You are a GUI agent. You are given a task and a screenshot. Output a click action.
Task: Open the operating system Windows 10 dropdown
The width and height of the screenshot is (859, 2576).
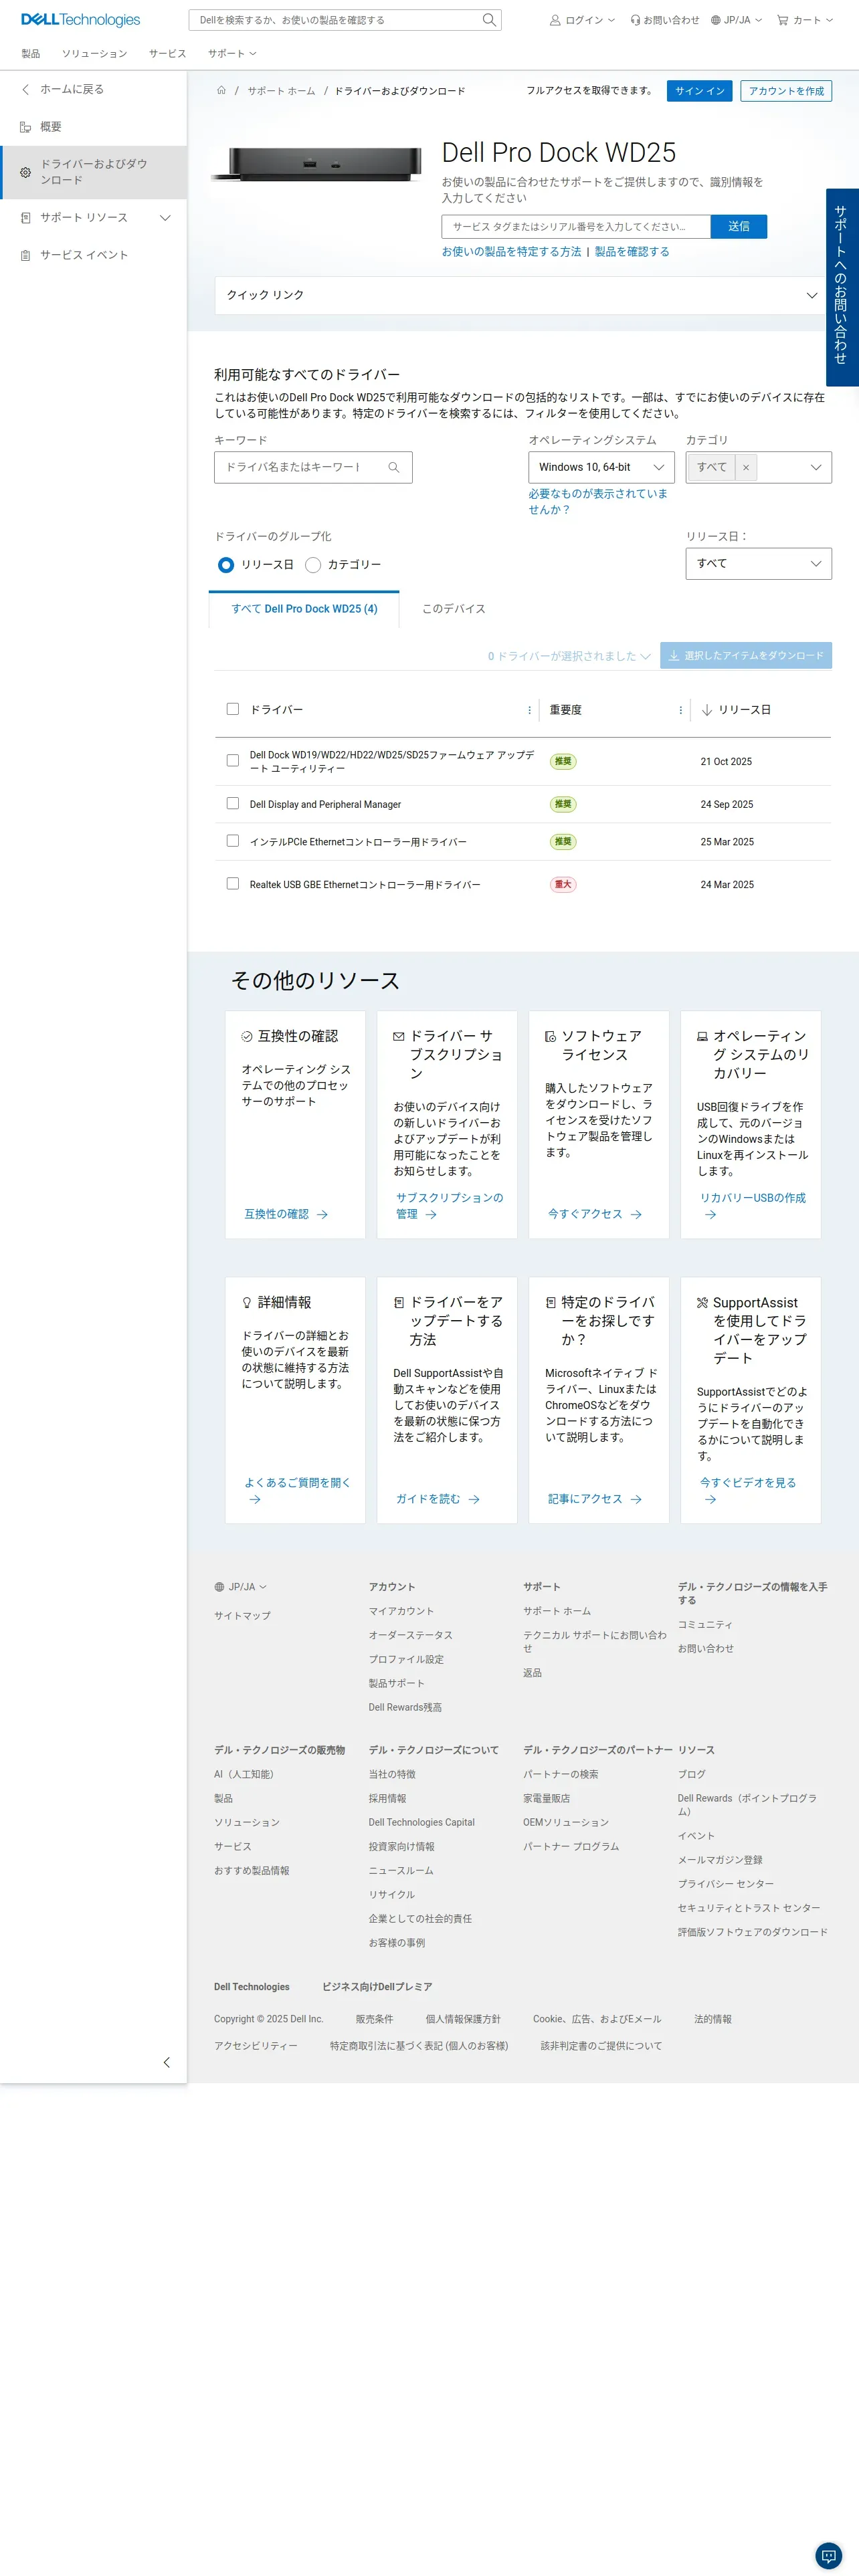click(x=600, y=467)
